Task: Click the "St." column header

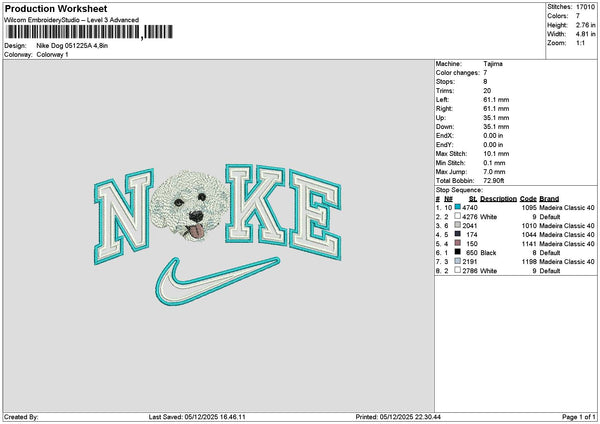Action: pyautogui.click(x=473, y=199)
